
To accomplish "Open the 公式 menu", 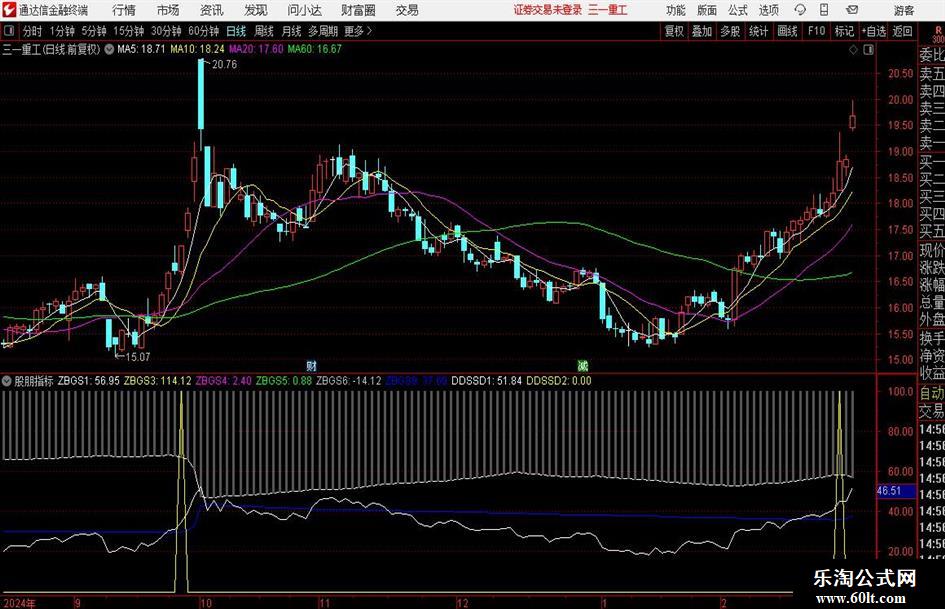I will (738, 10).
